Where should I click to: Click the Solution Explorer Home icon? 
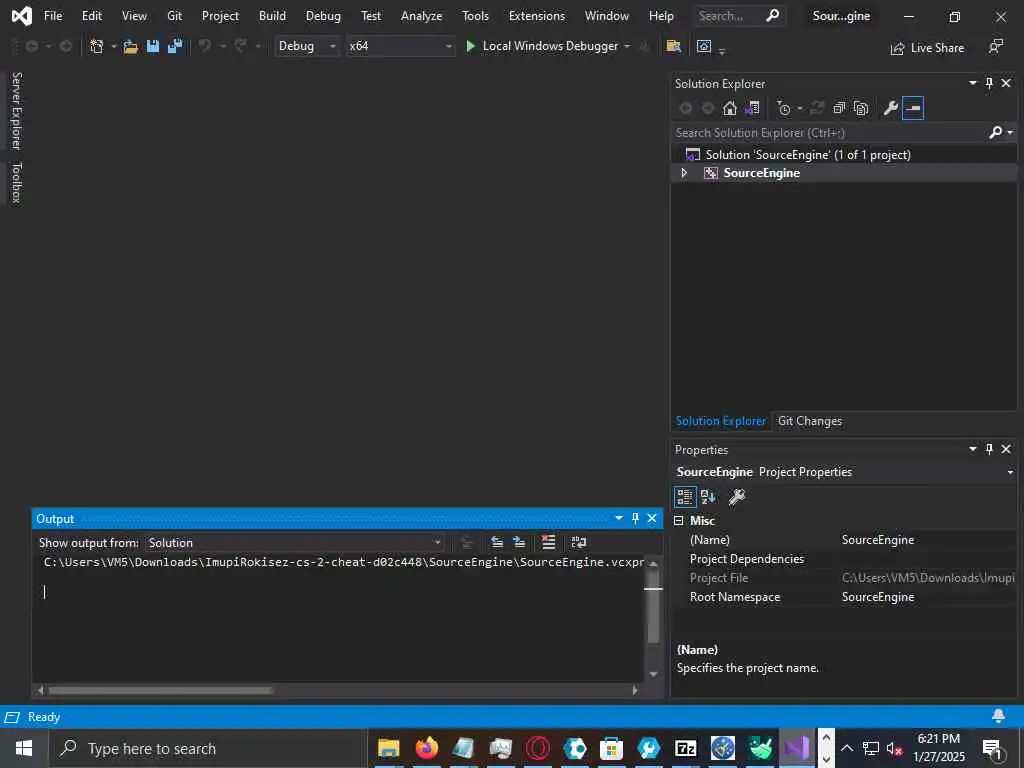[x=729, y=108]
